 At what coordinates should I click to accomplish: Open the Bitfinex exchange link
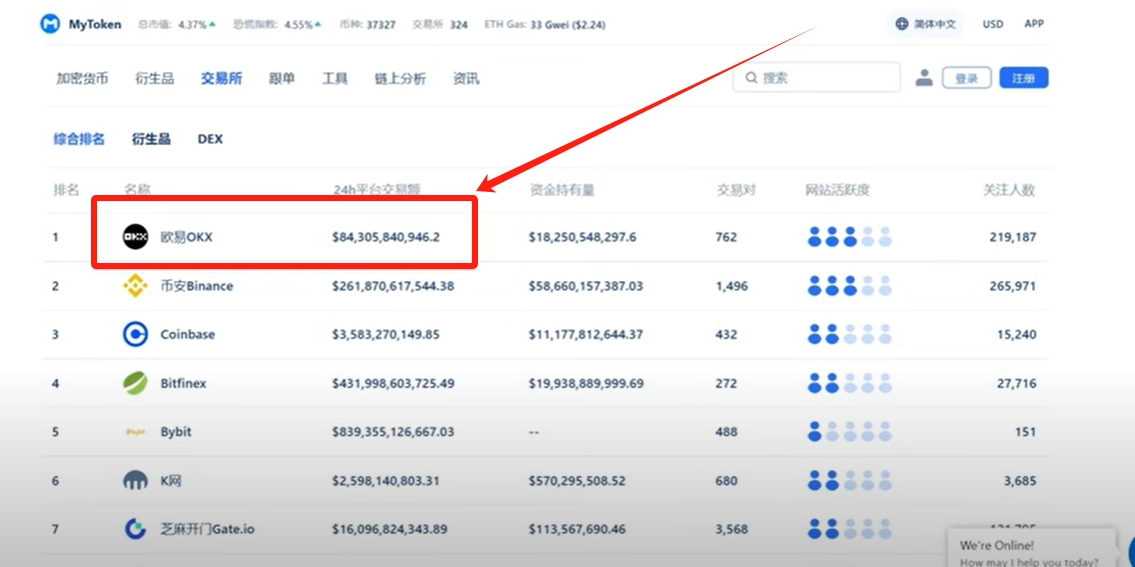pyautogui.click(x=183, y=383)
